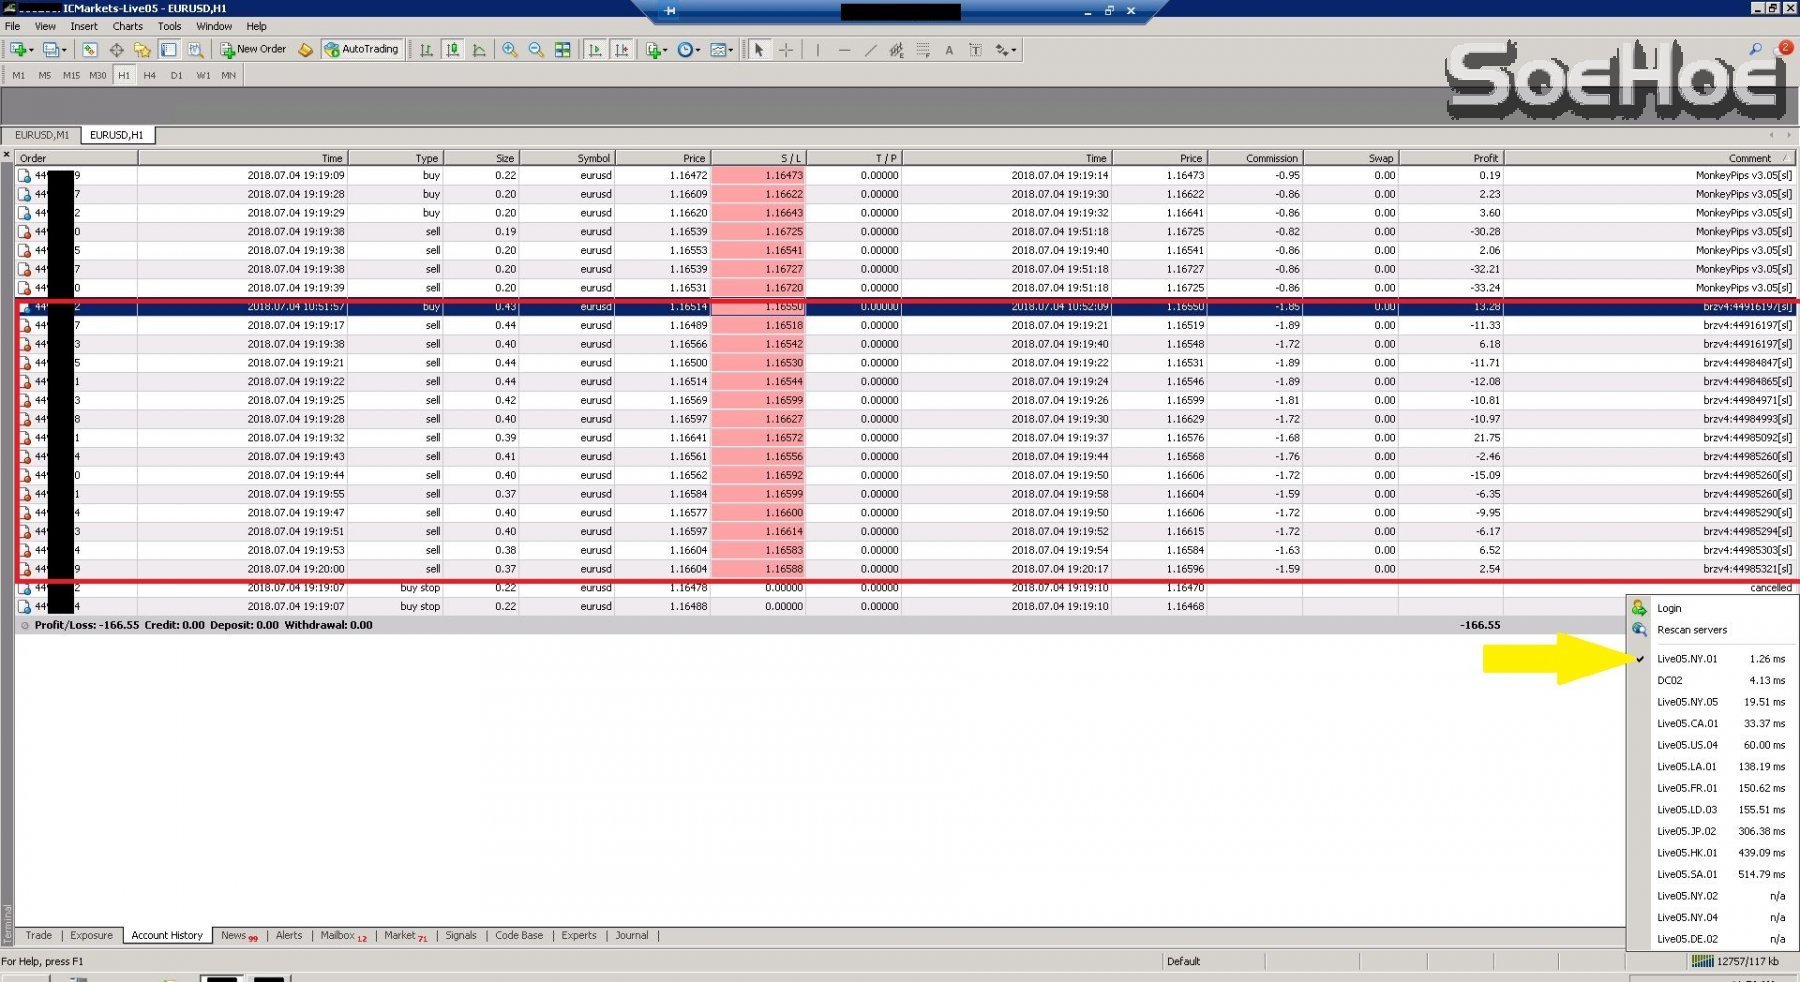
Task: Click the Tile Windows icon
Action: 563,50
